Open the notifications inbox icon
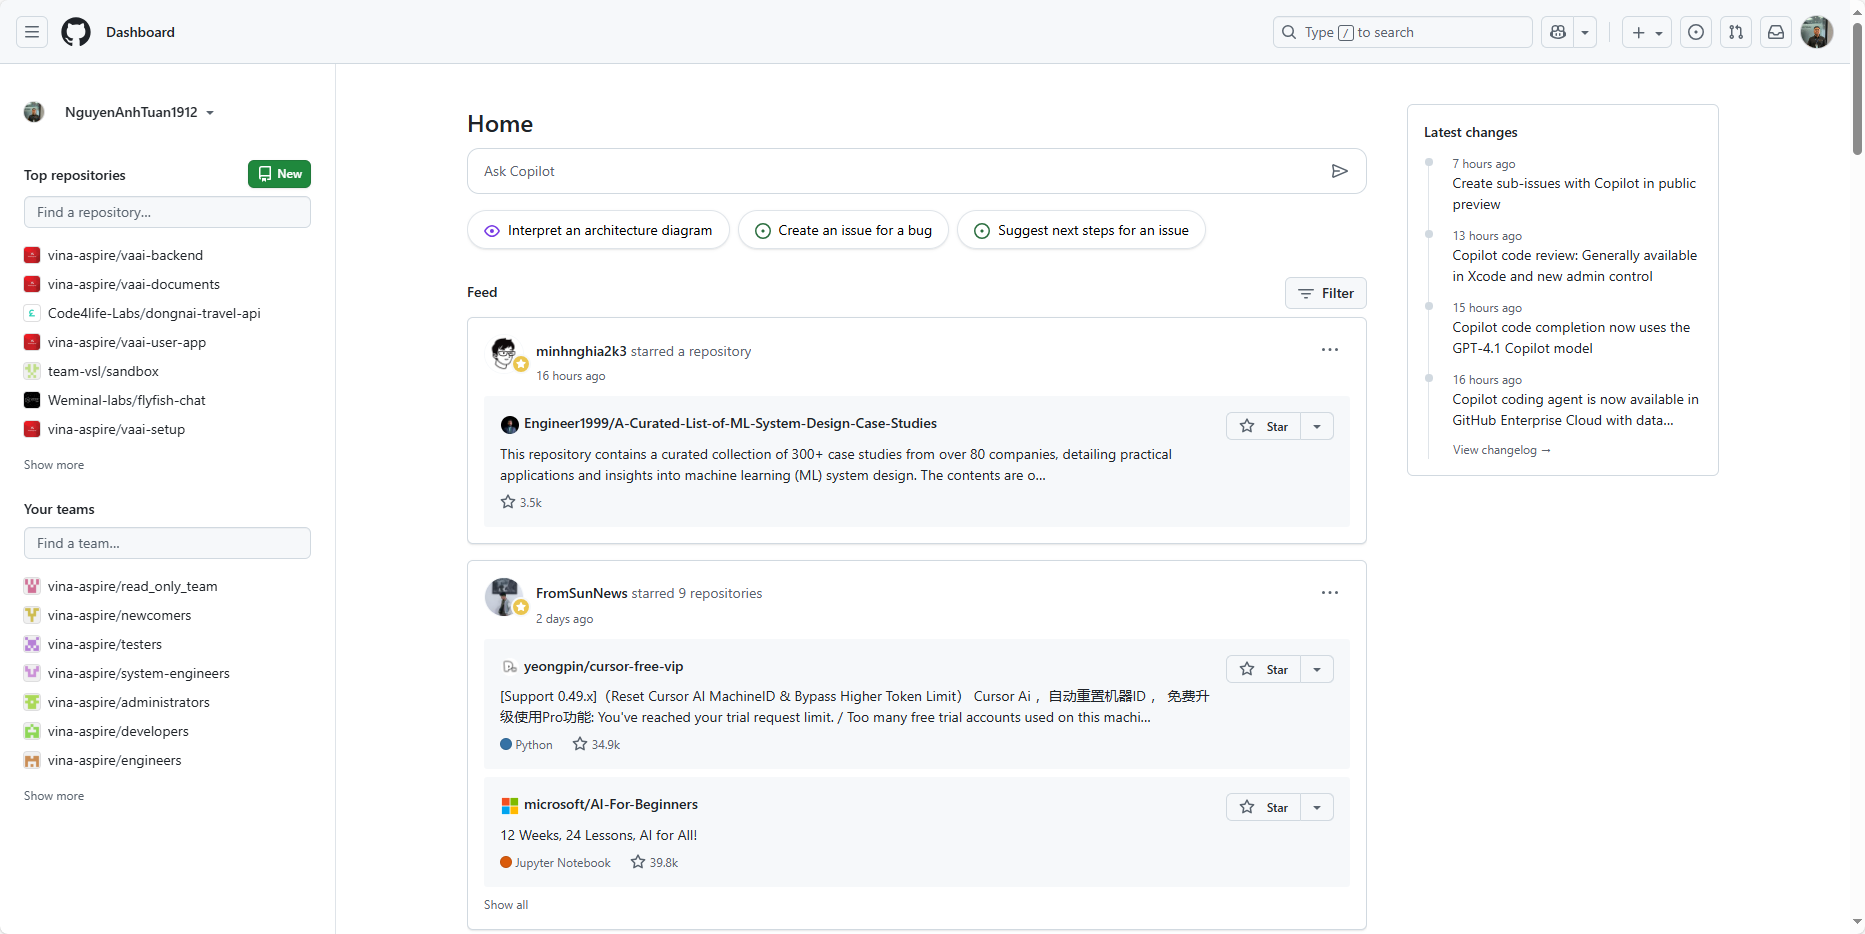This screenshot has width=1865, height=934. (1776, 32)
